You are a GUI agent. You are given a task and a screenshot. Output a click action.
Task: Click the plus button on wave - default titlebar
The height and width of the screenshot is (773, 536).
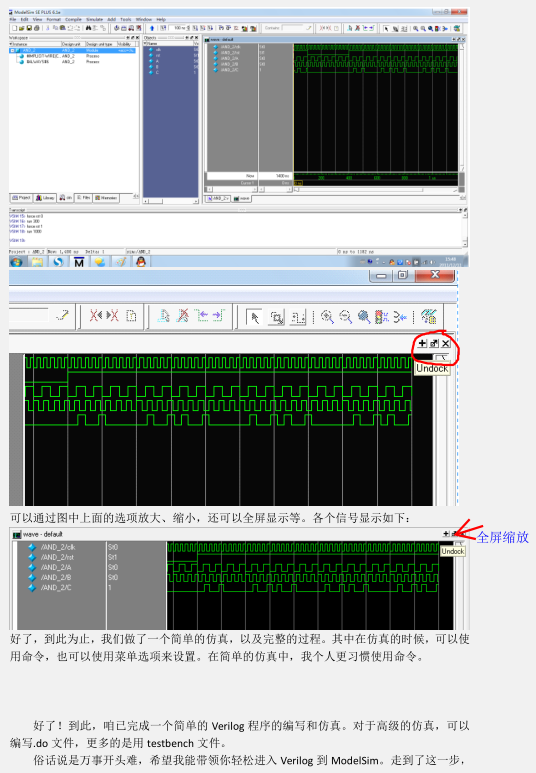[x=446, y=534]
